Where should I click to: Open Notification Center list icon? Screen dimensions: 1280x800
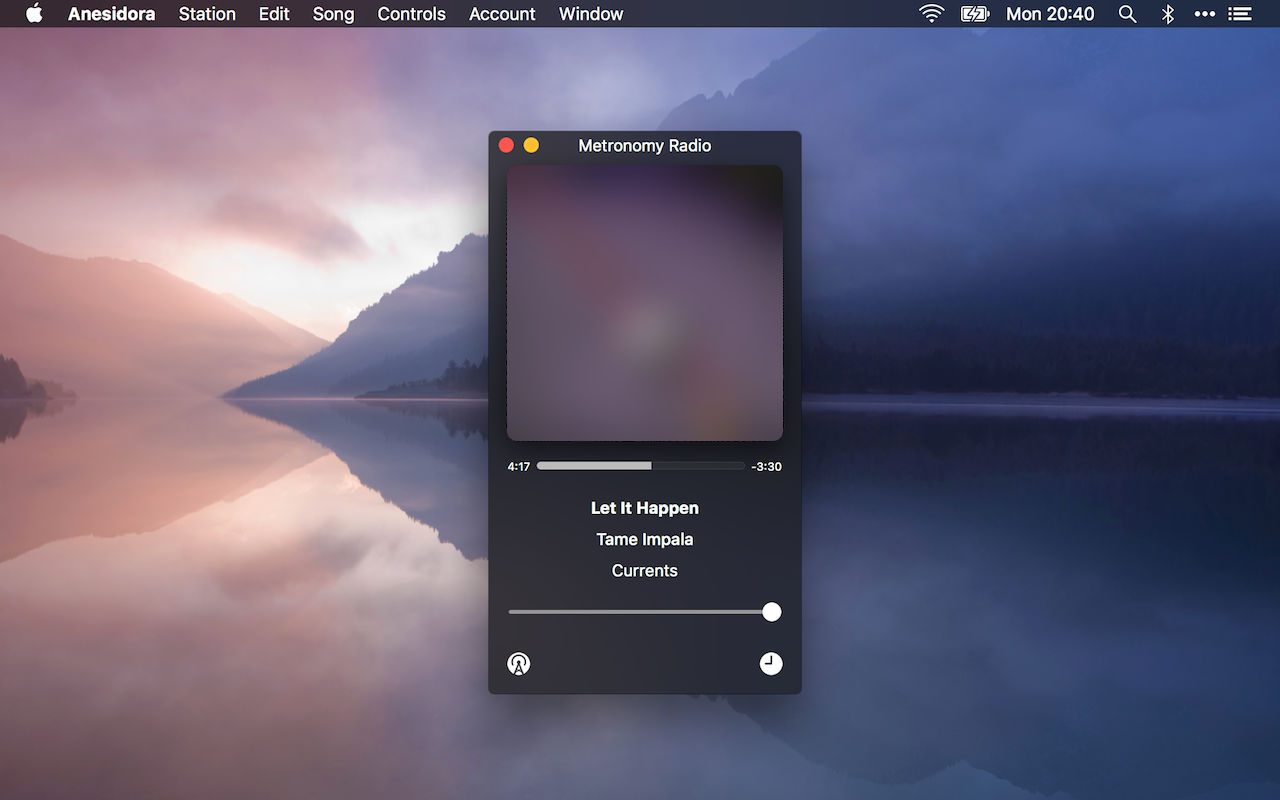click(1240, 14)
